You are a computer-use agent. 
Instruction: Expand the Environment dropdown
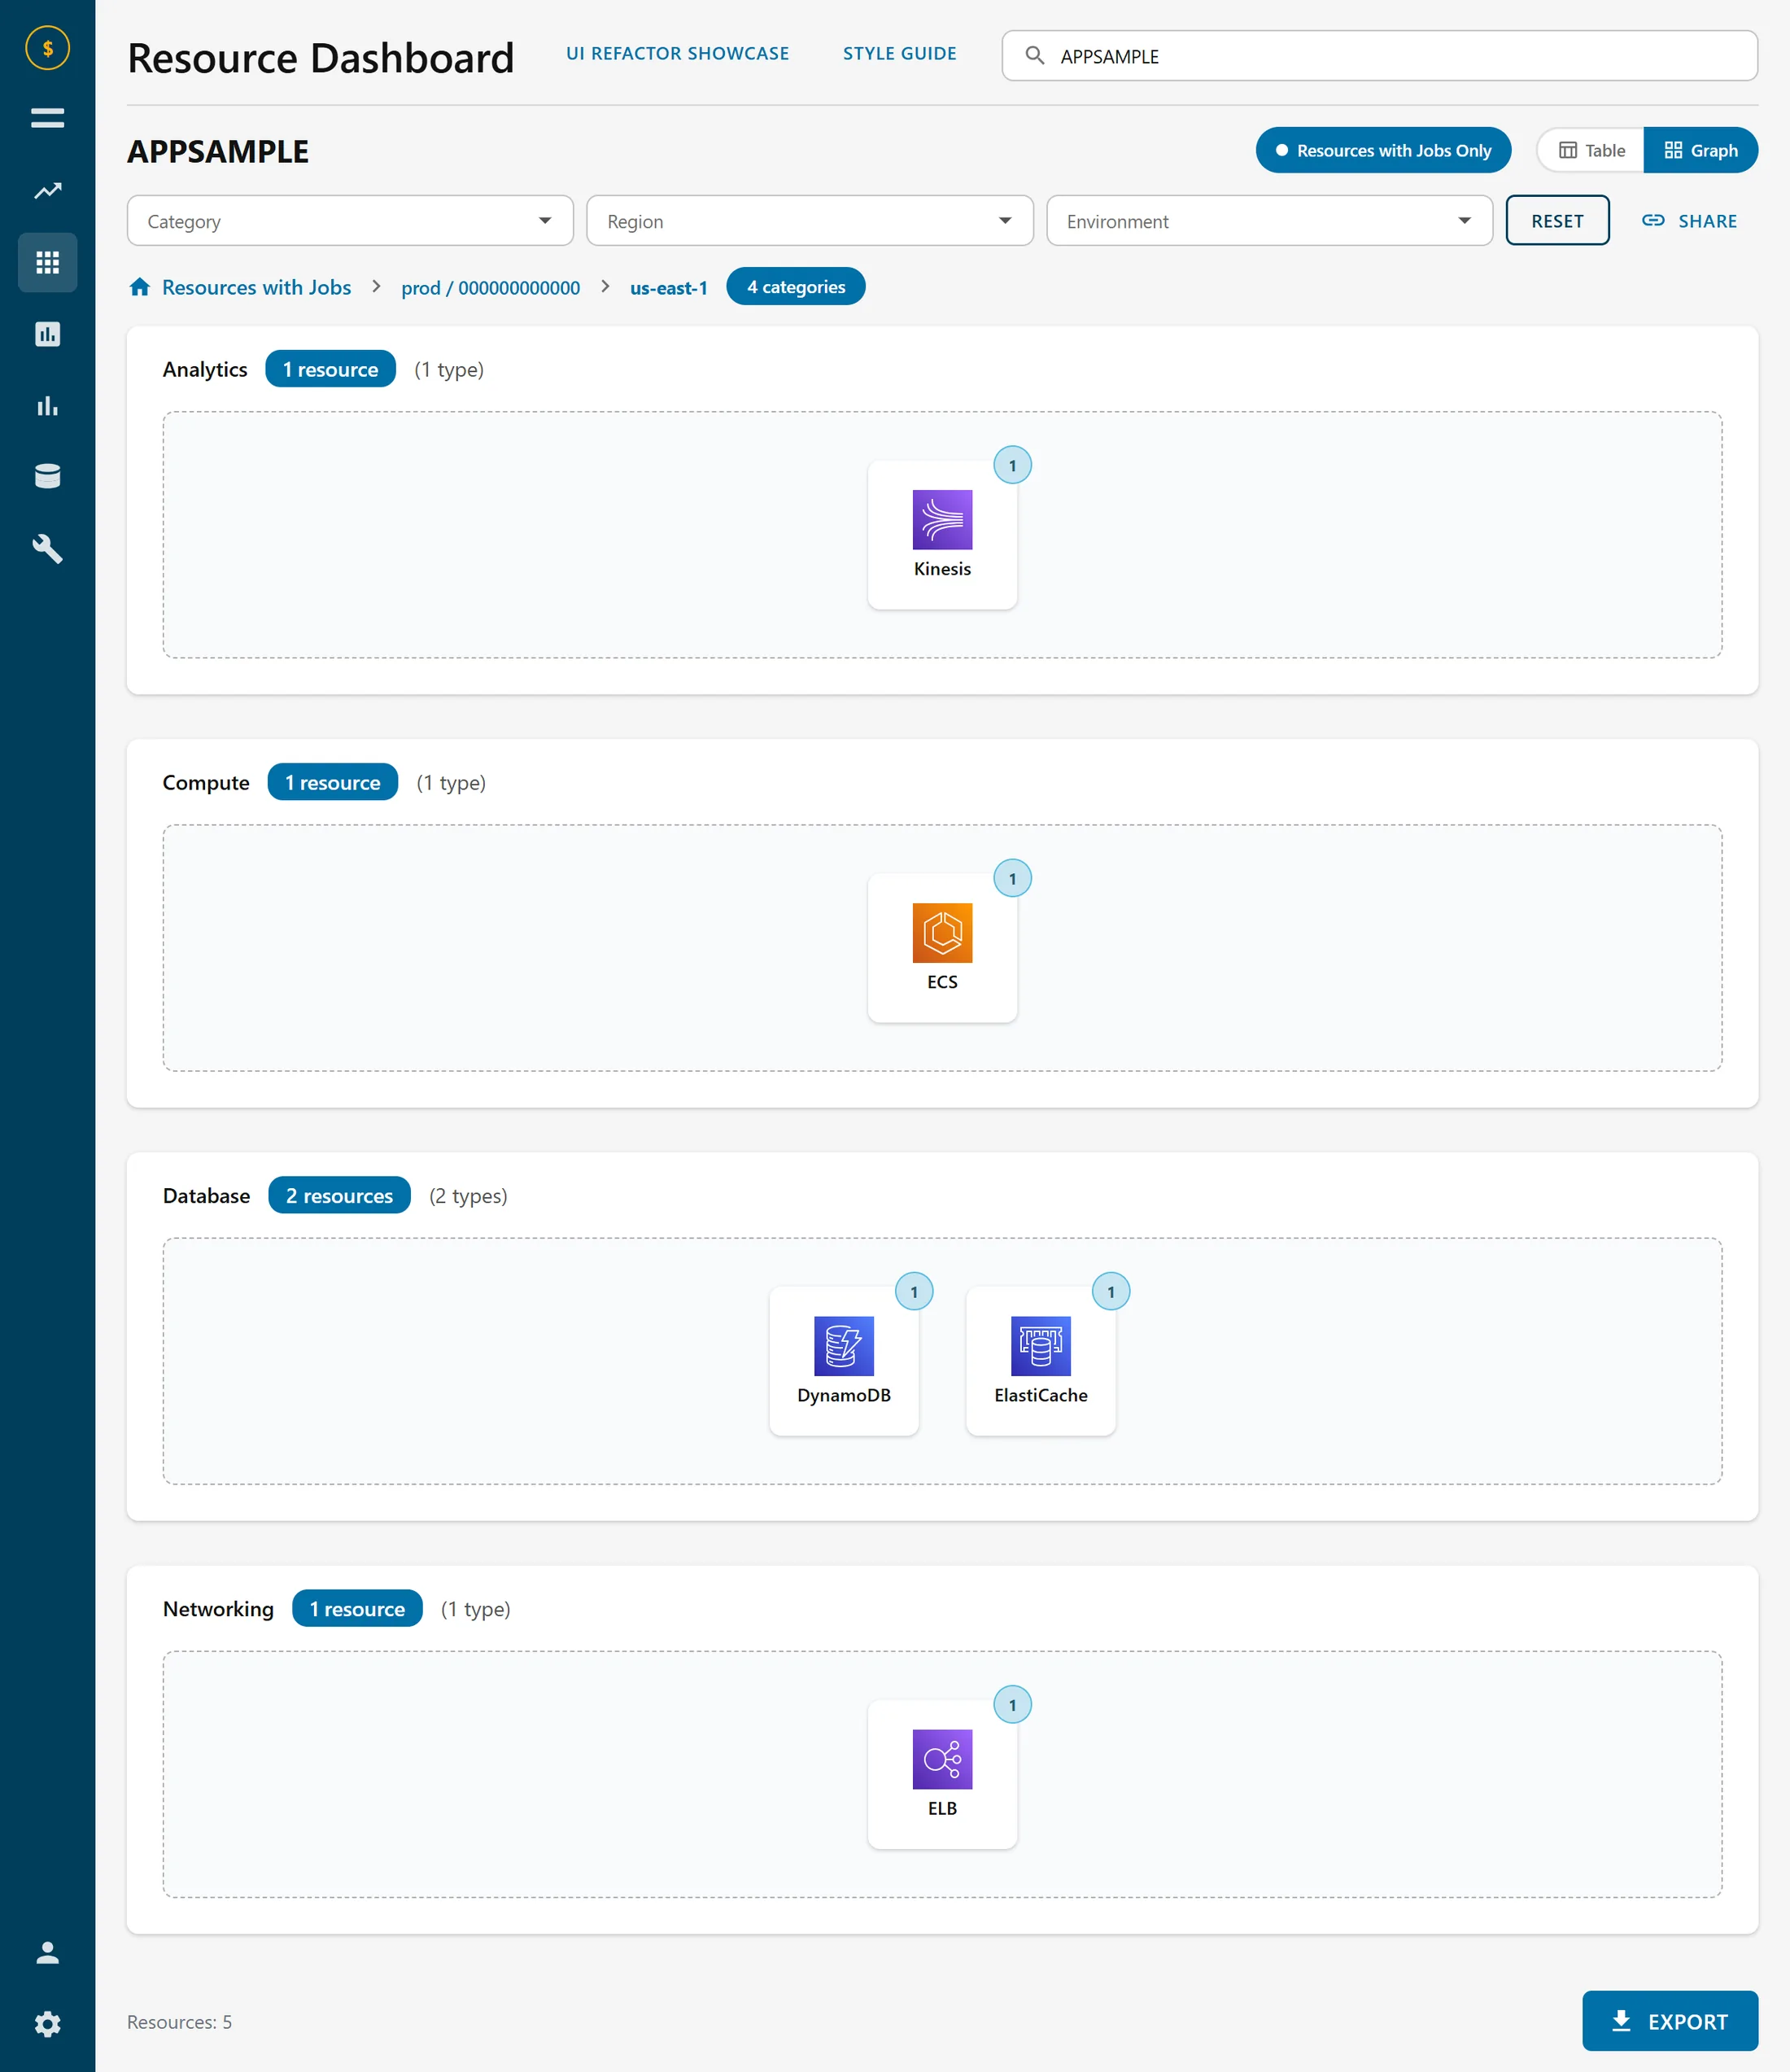click(1269, 221)
